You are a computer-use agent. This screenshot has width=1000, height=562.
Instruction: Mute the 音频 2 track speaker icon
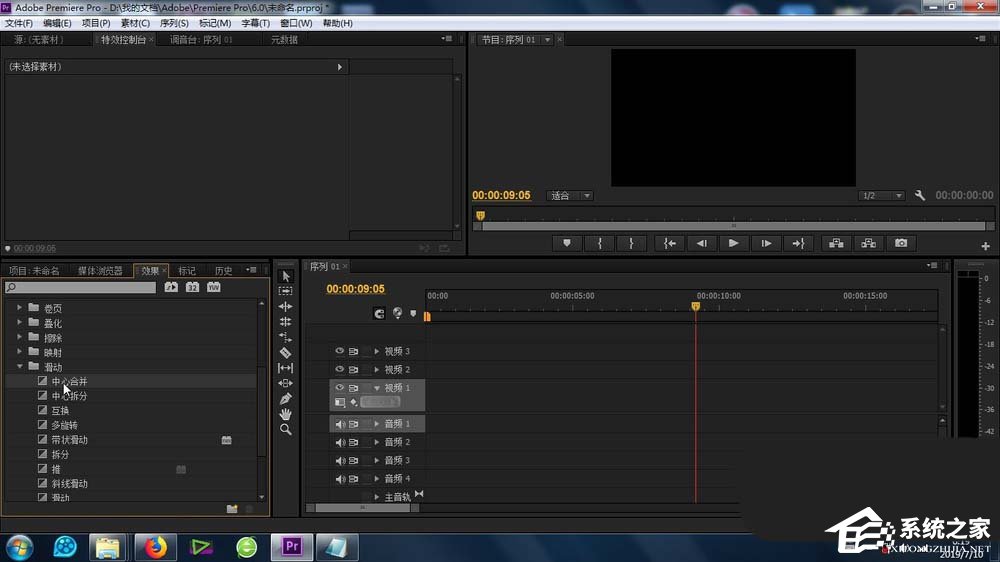coord(340,442)
